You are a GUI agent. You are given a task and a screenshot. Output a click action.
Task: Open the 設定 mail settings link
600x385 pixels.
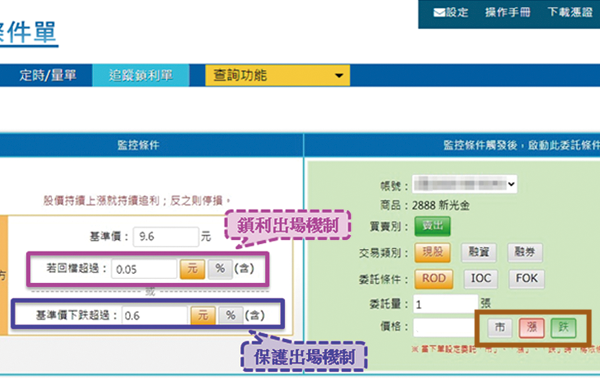[450, 13]
